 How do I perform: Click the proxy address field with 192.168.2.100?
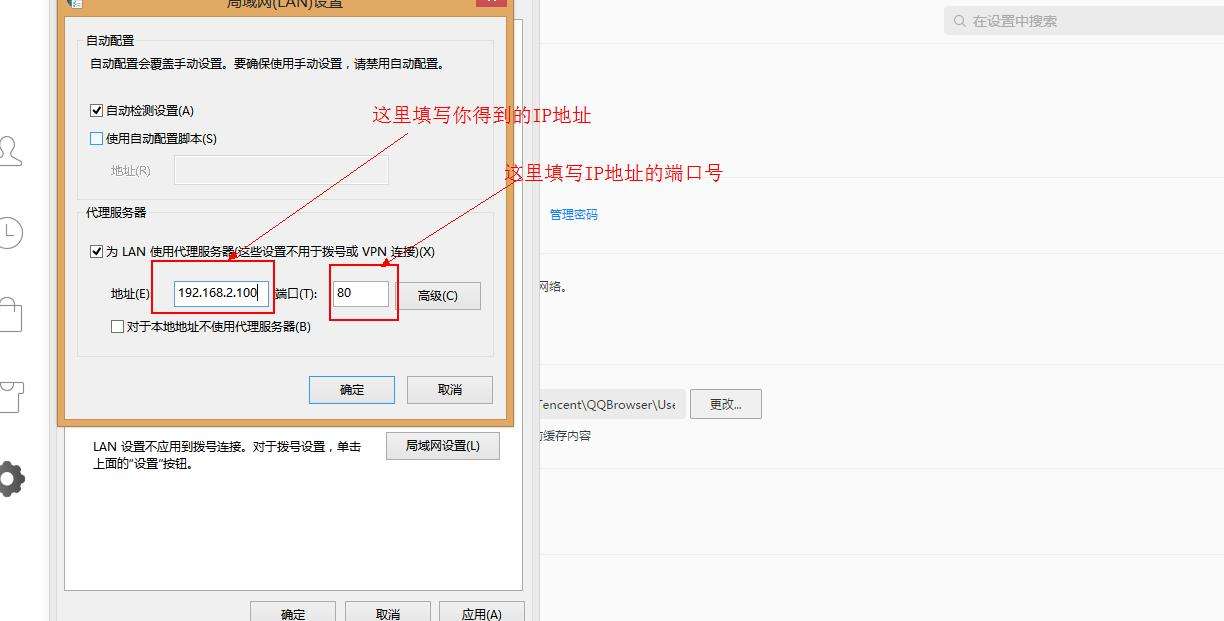pos(221,293)
